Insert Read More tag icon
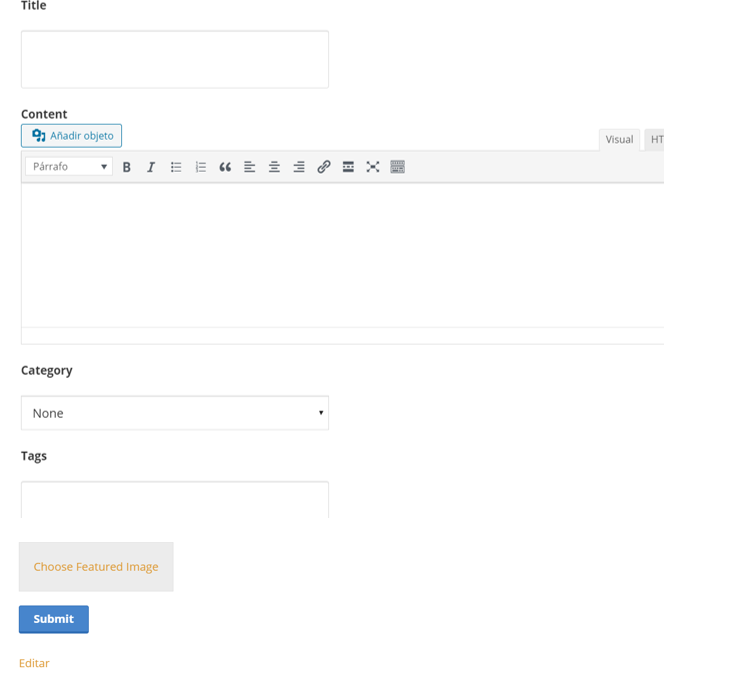Image resolution: width=754 pixels, height=683 pixels. (348, 167)
